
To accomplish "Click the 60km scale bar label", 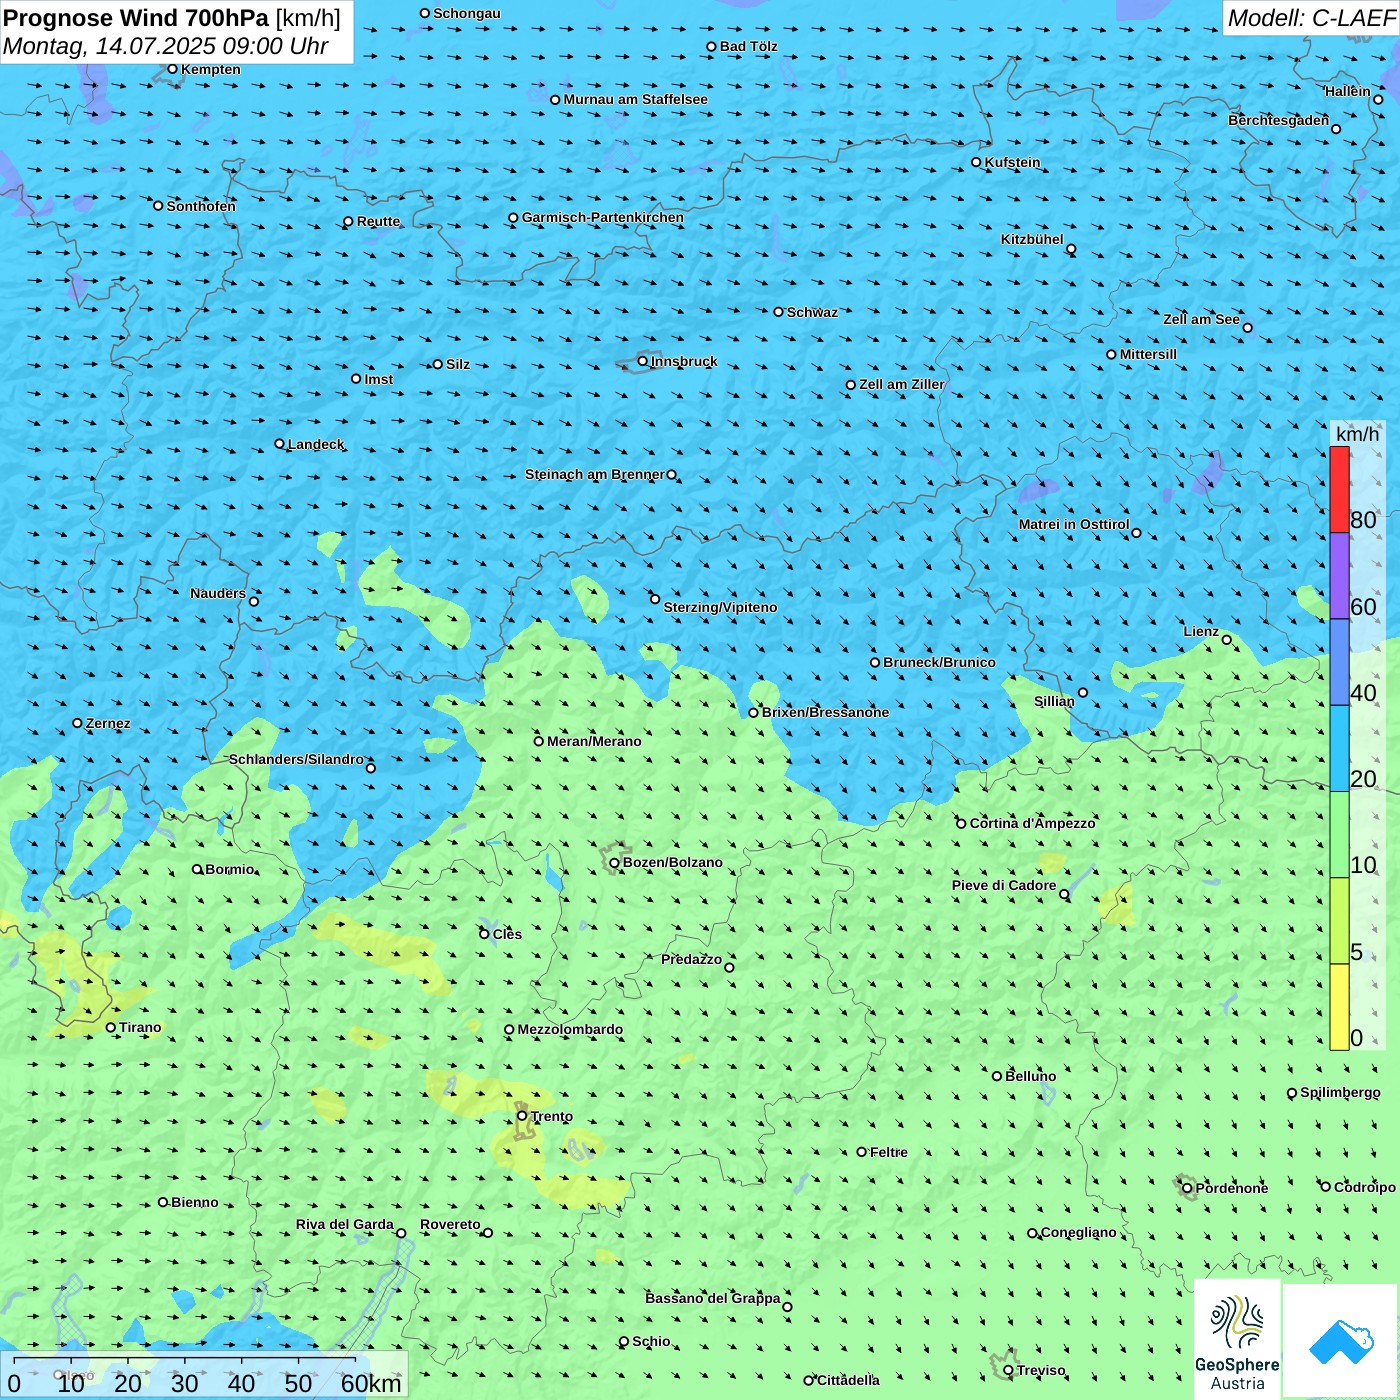I will coord(371,1383).
